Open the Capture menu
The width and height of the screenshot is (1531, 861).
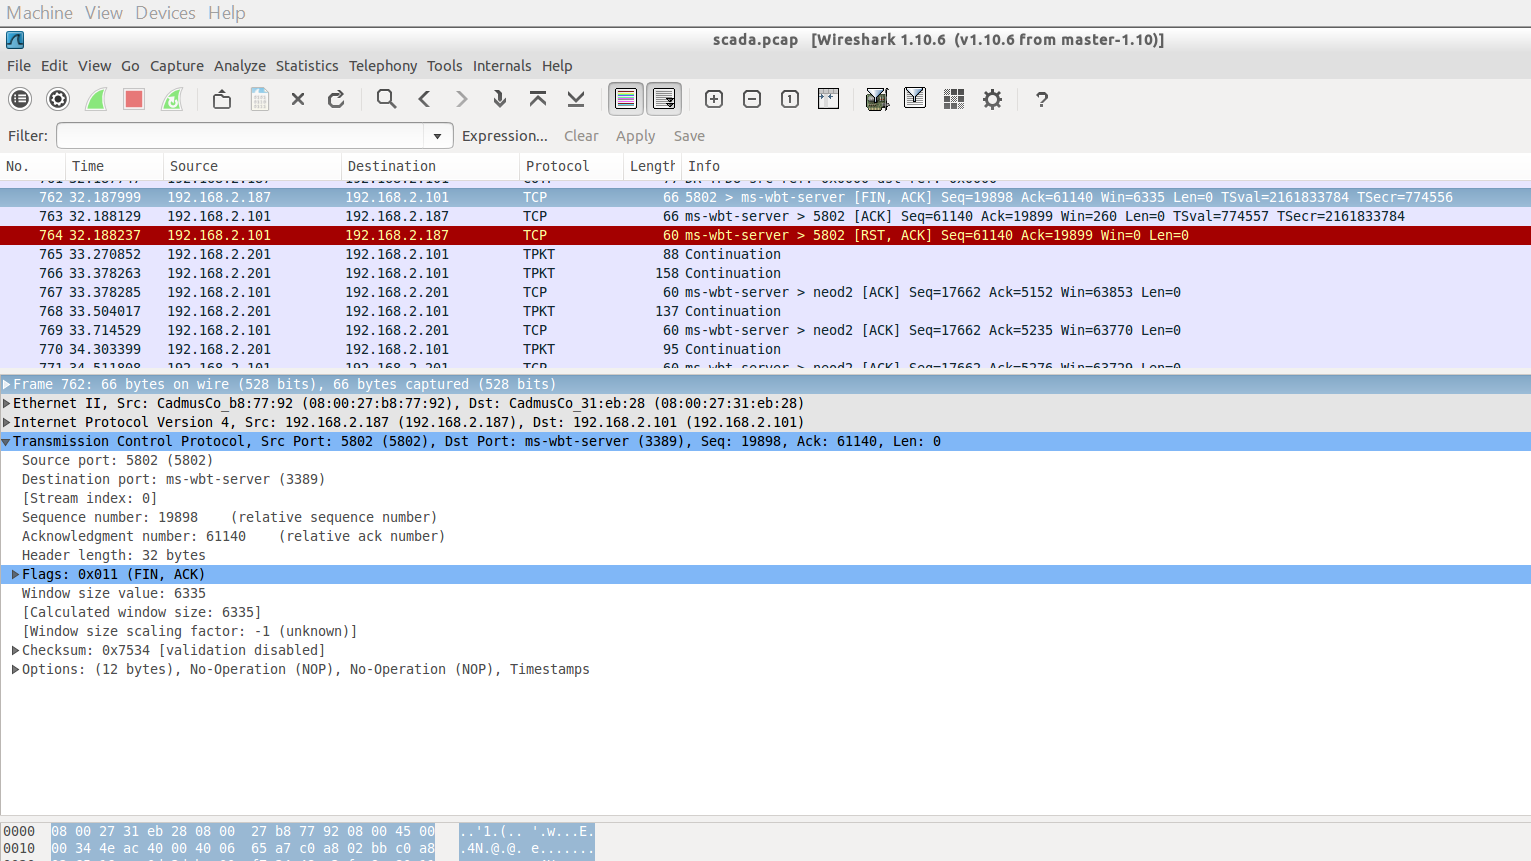click(177, 66)
